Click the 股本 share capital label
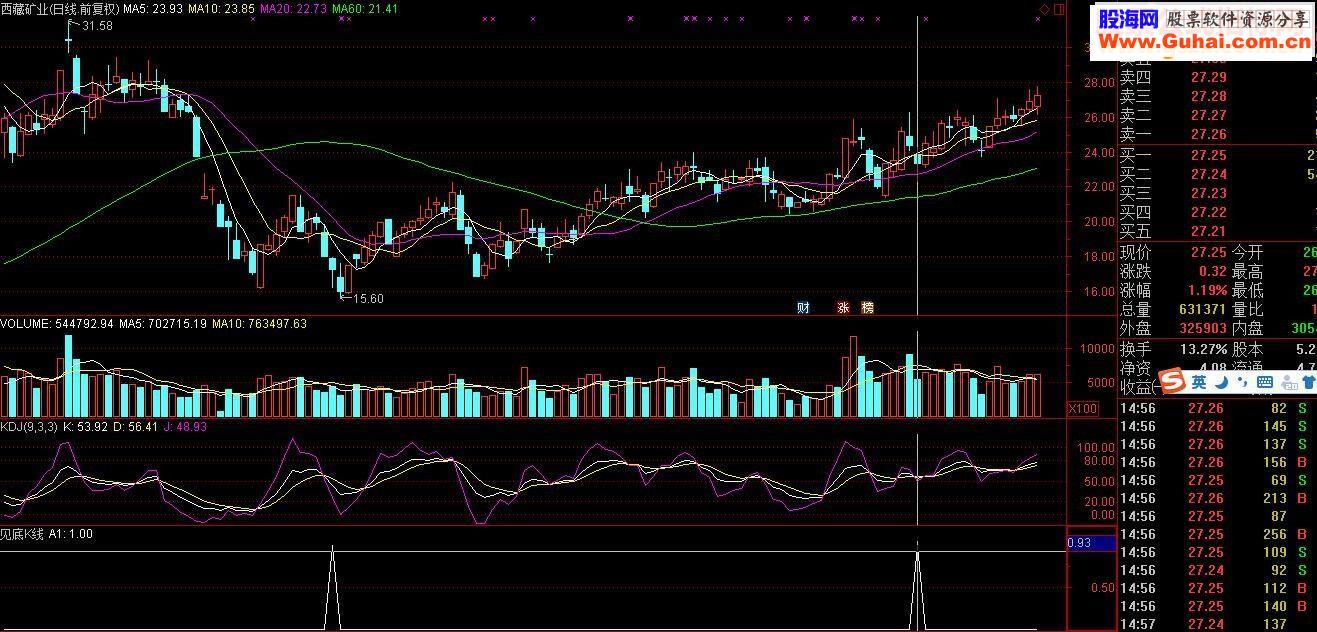 pyautogui.click(x=1246, y=349)
